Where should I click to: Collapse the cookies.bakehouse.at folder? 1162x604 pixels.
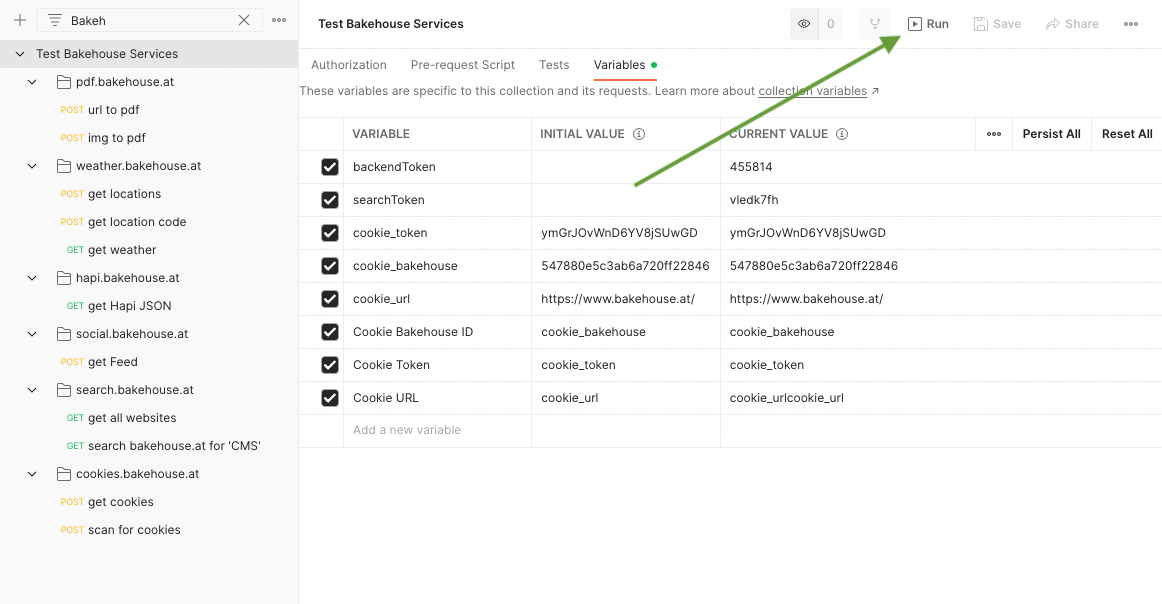[x=33, y=474]
